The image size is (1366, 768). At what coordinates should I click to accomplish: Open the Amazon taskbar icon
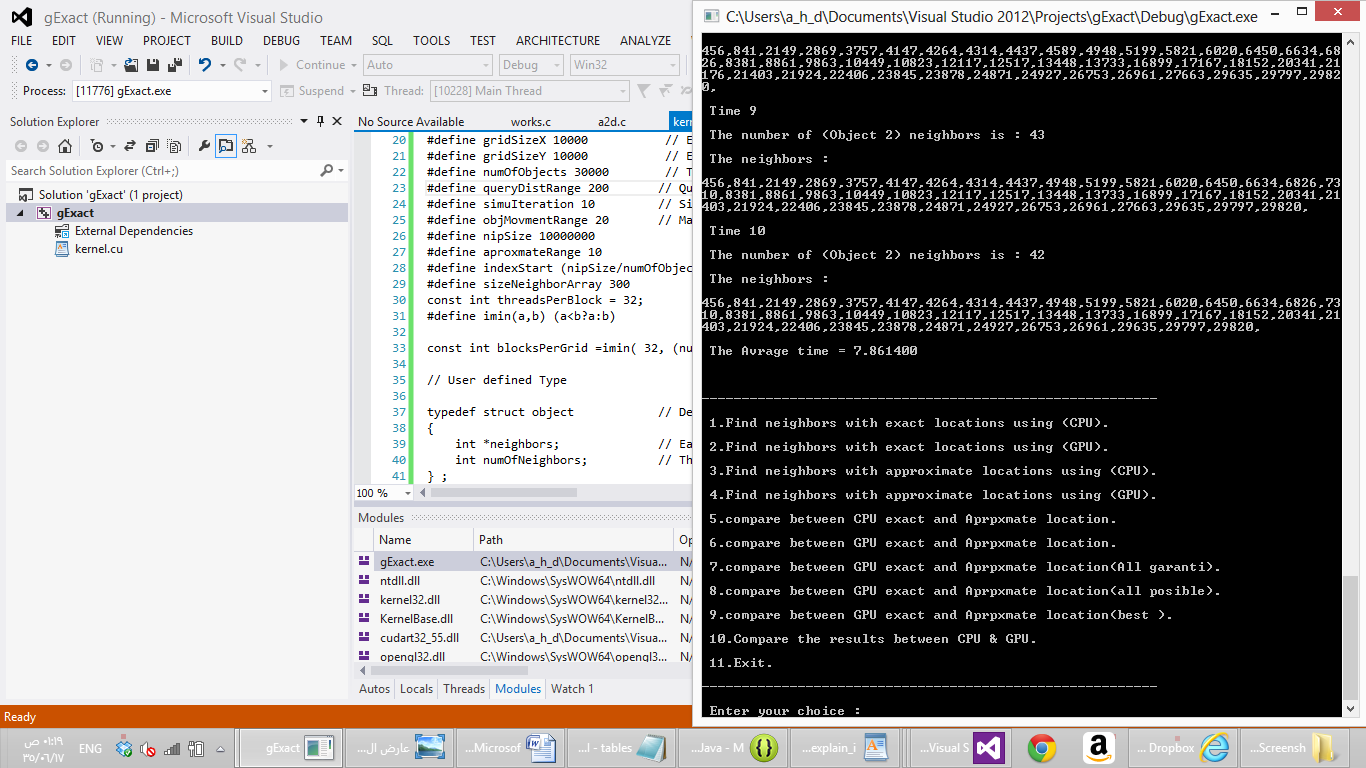coord(1098,747)
